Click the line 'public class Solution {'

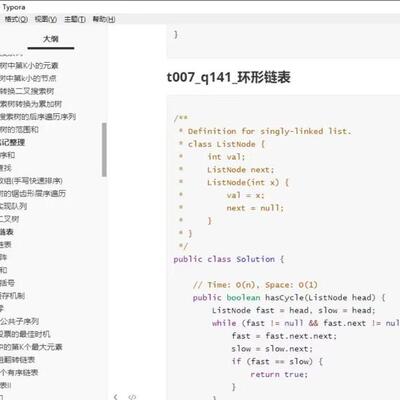[228, 259]
